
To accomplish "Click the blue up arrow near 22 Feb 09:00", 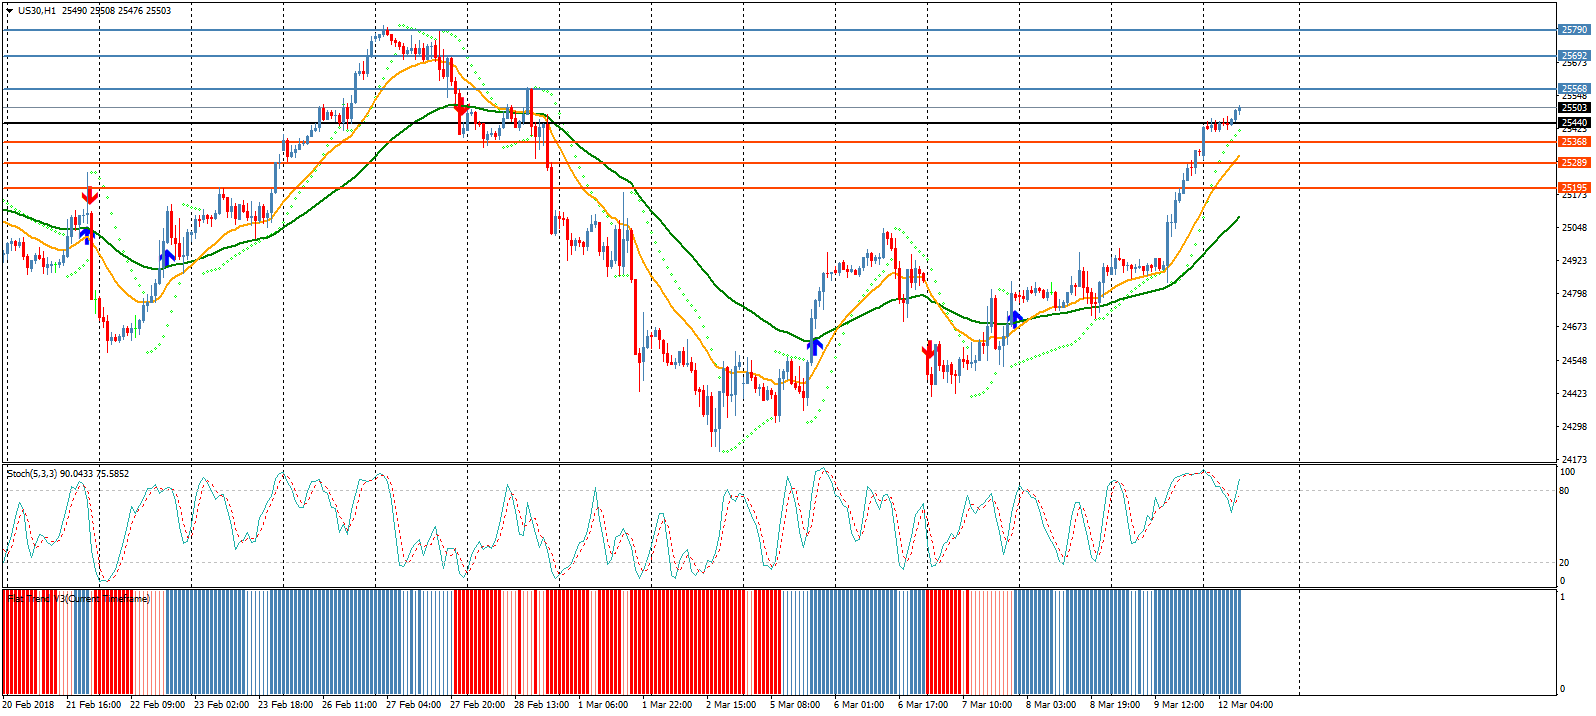I will (x=168, y=257).
